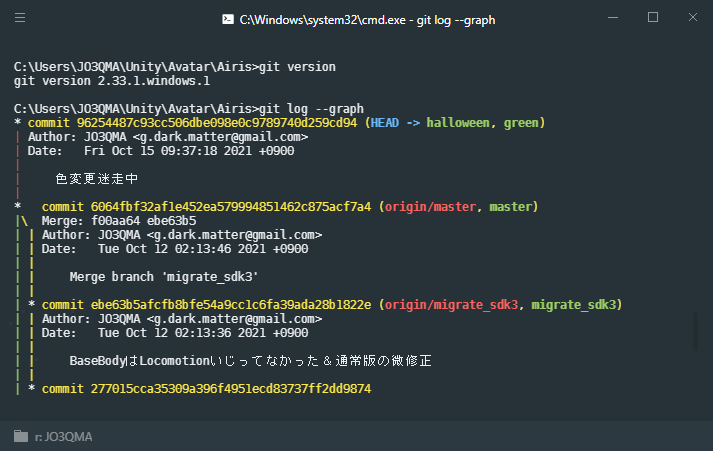Close the cmd.exe terminal window
The width and height of the screenshot is (713, 451).
[x=693, y=17]
